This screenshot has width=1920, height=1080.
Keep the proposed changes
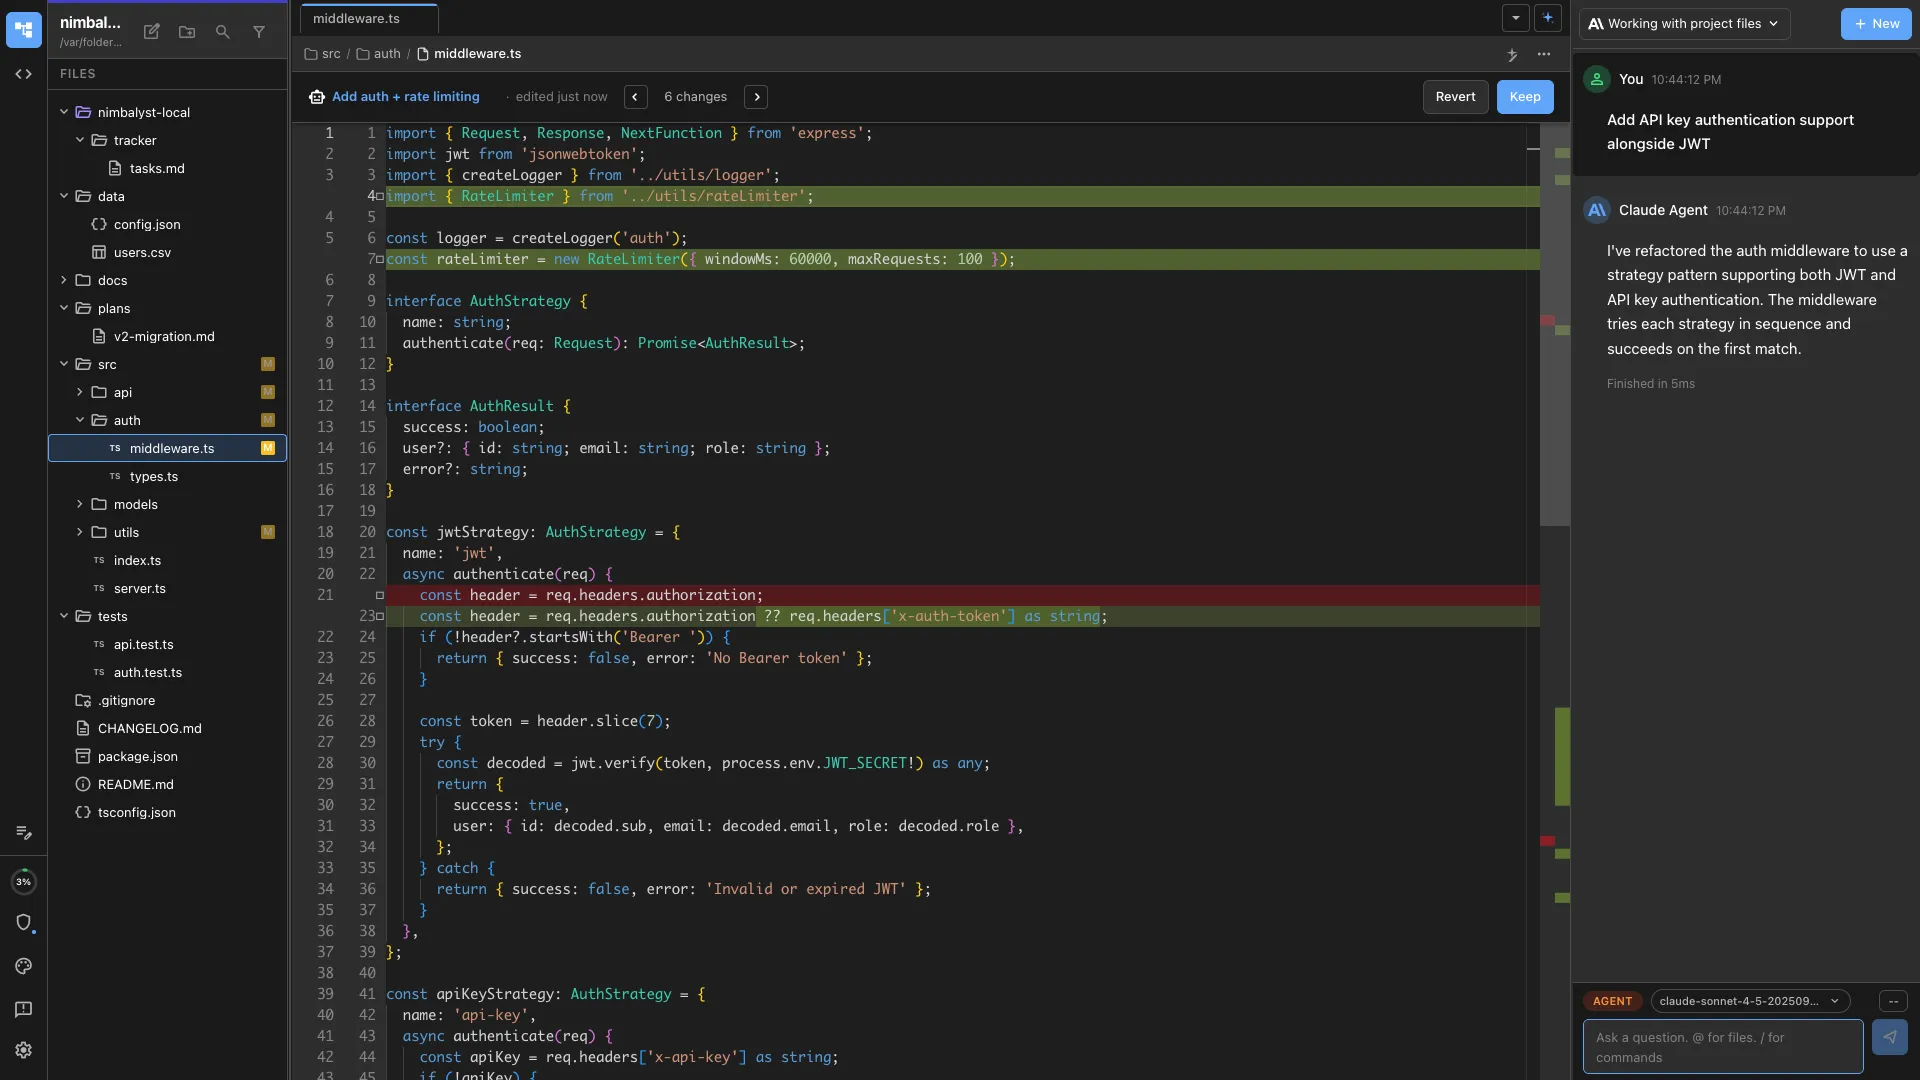point(1524,96)
